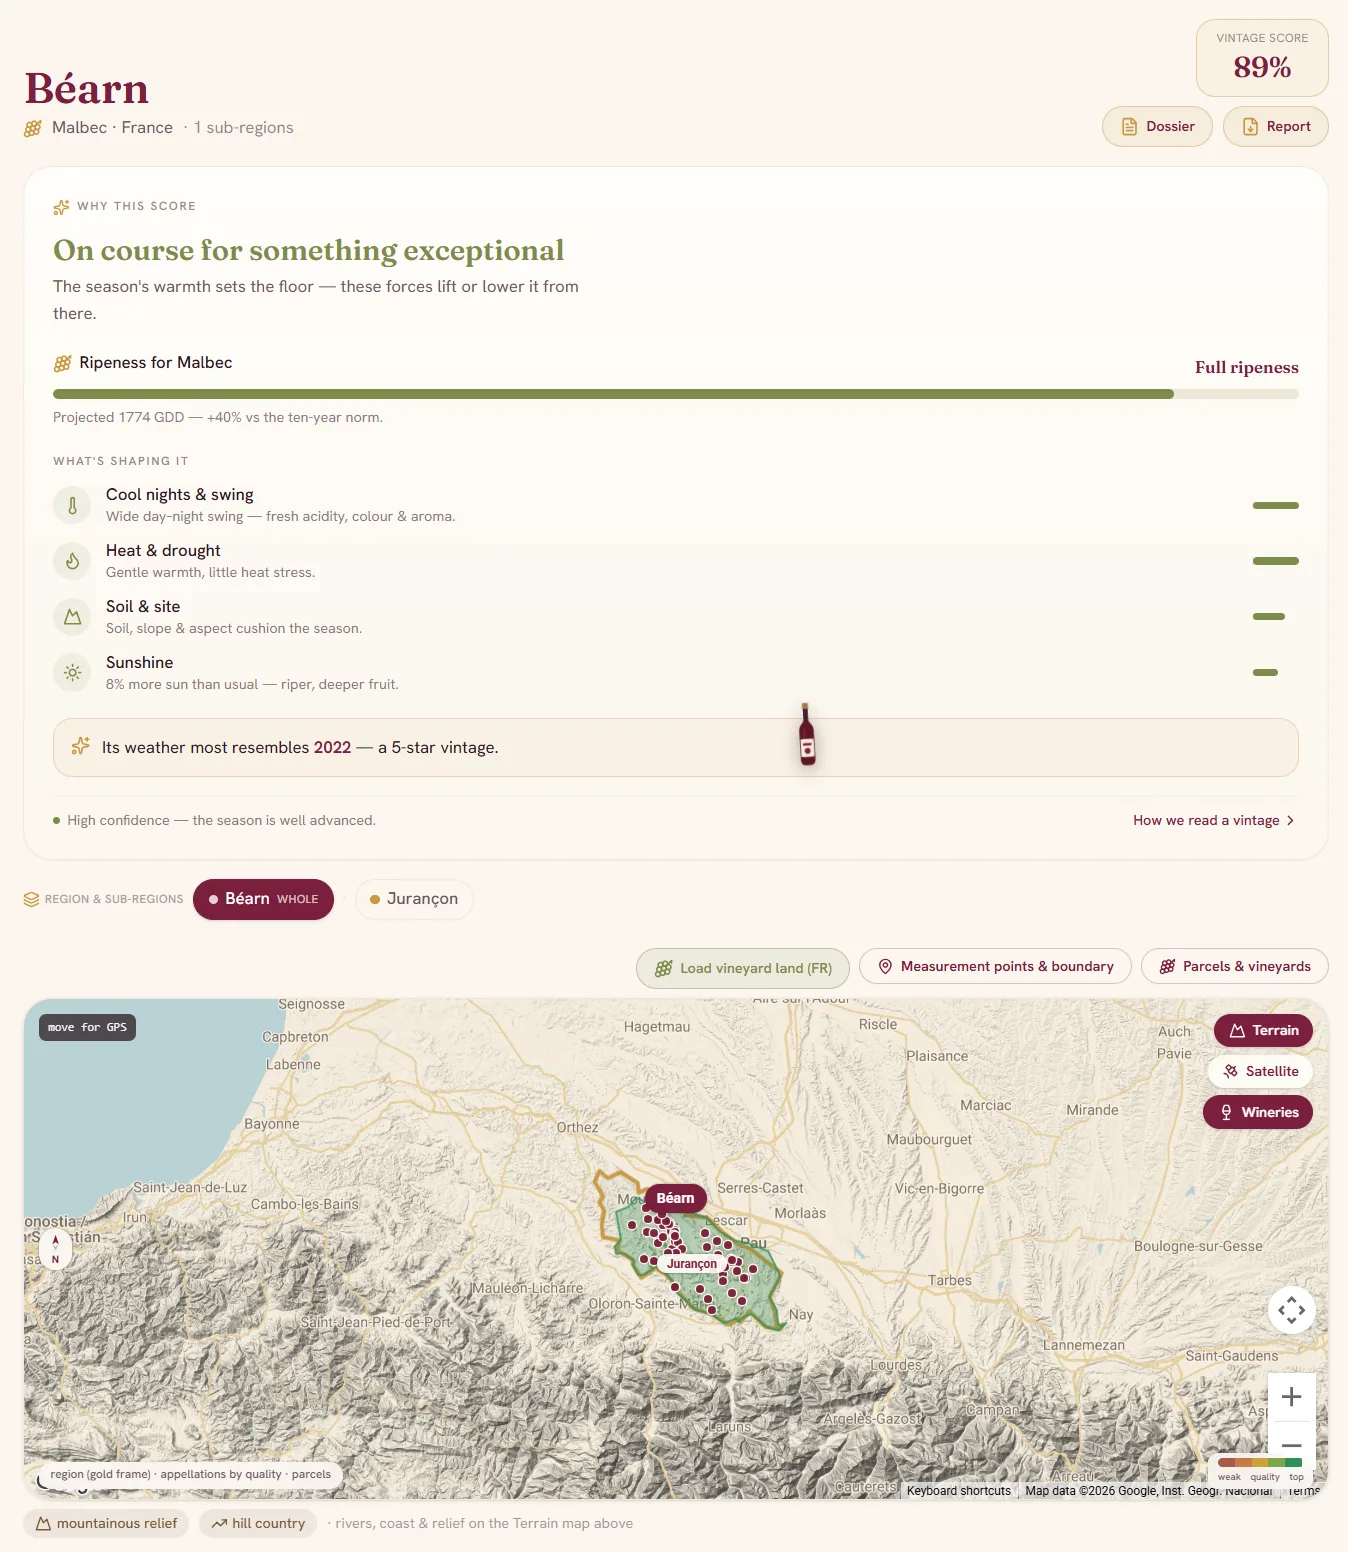Screen dimensions: 1348x1552
Task: Toggle Satellite map view
Action: [1260, 1071]
